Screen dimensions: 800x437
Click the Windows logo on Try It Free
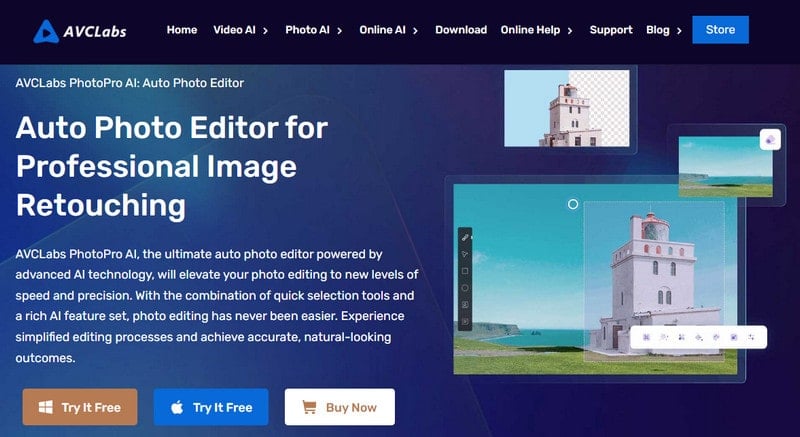[x=46, y=407]
